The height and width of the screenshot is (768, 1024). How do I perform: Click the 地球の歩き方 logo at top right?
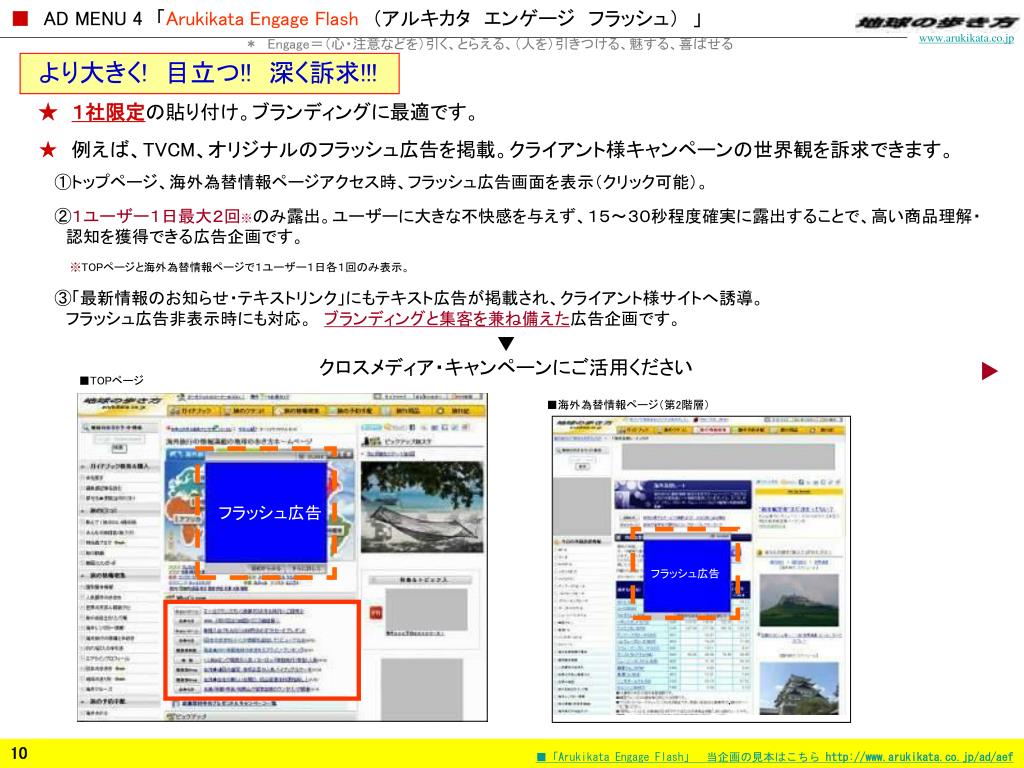coord(936,23)
